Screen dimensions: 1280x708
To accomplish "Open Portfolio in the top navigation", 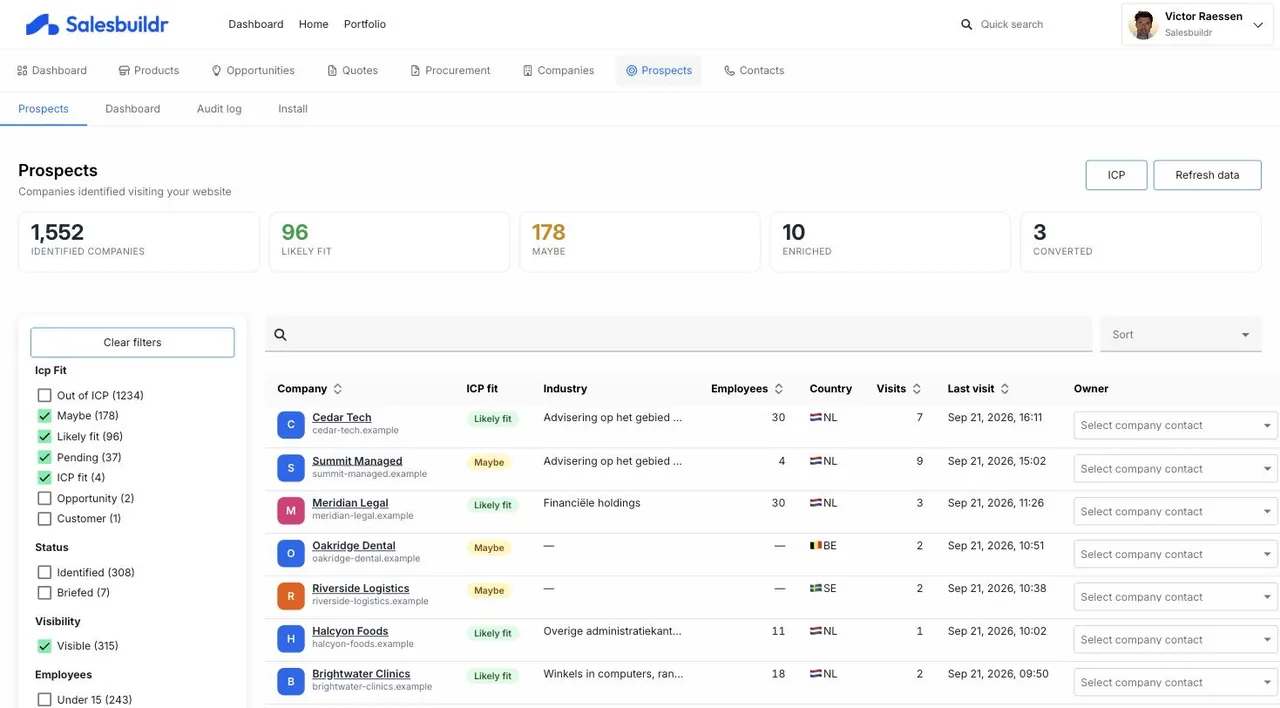I will pyautogui.click(x=365, y=24).
